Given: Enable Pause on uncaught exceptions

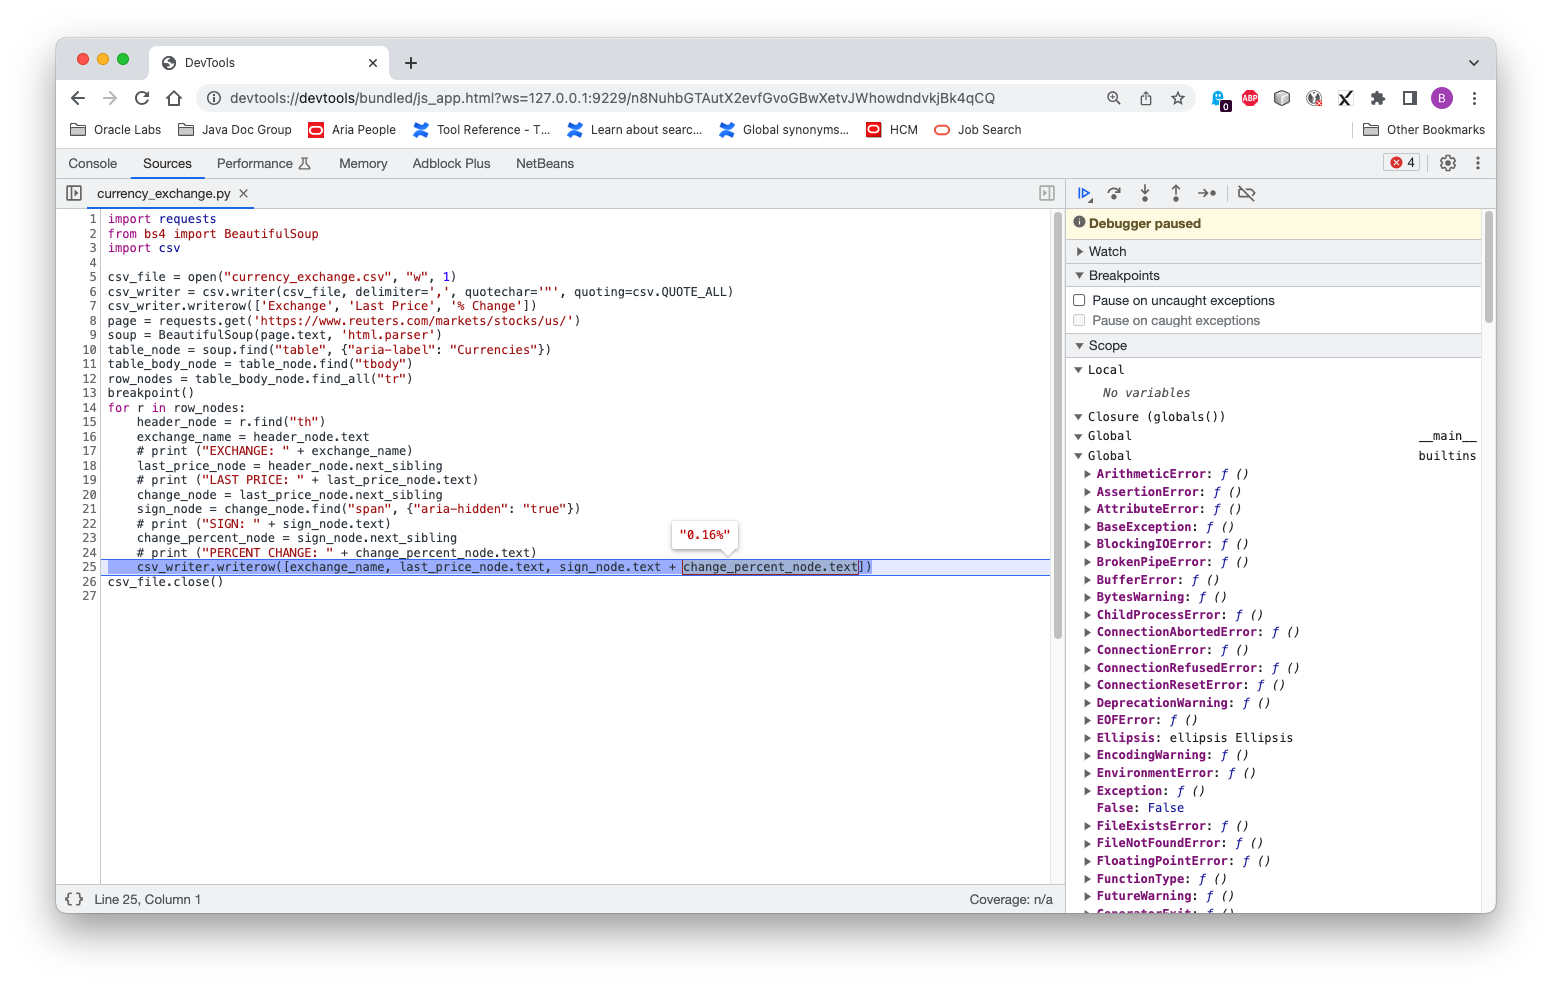Looking at the screenshot, I should point(1078,299).
